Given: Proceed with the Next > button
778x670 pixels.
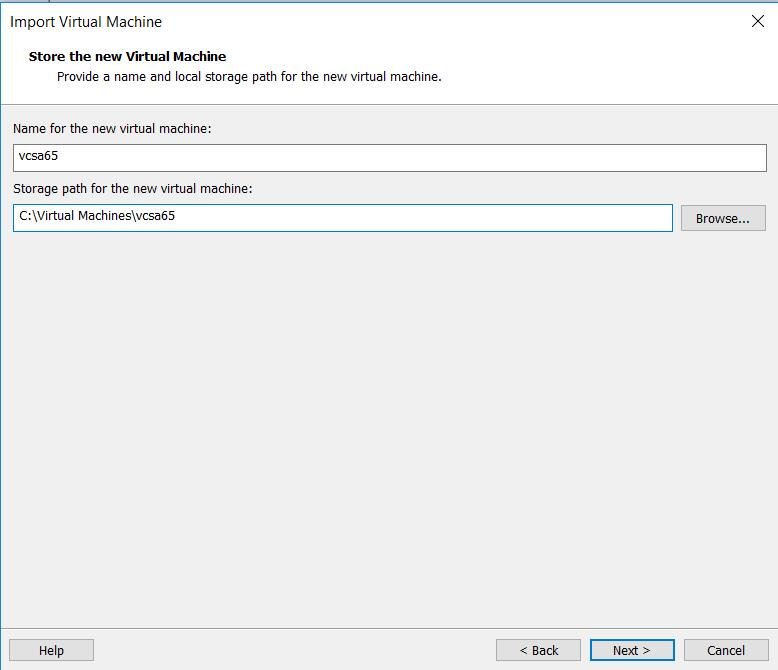Looking at the screenshot, I should [632, 650].
